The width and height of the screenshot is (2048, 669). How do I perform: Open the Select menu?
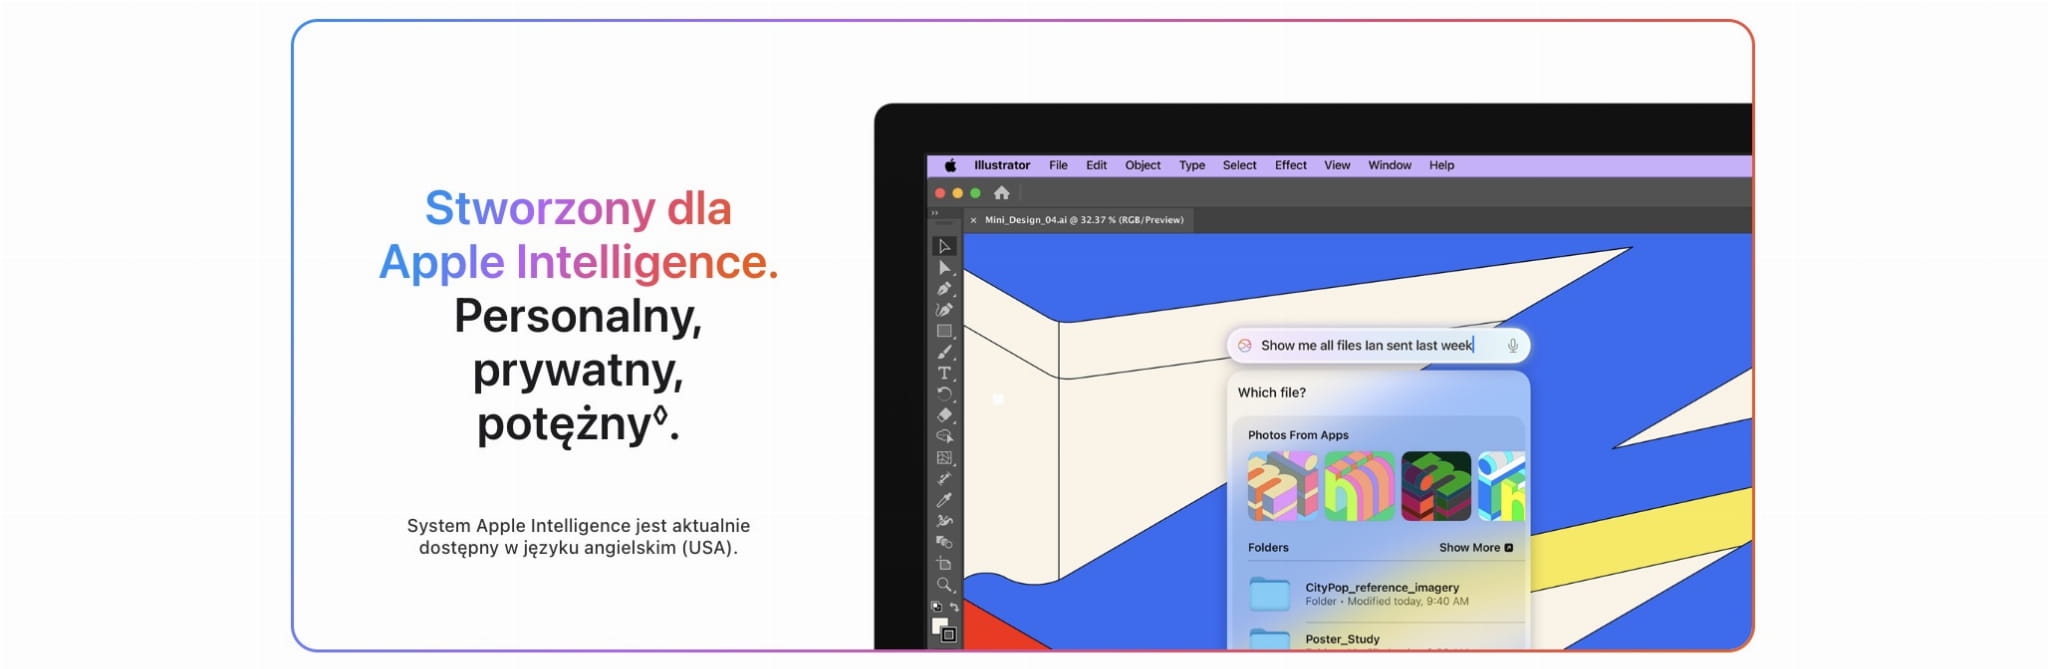click(x=1240, y=166)
